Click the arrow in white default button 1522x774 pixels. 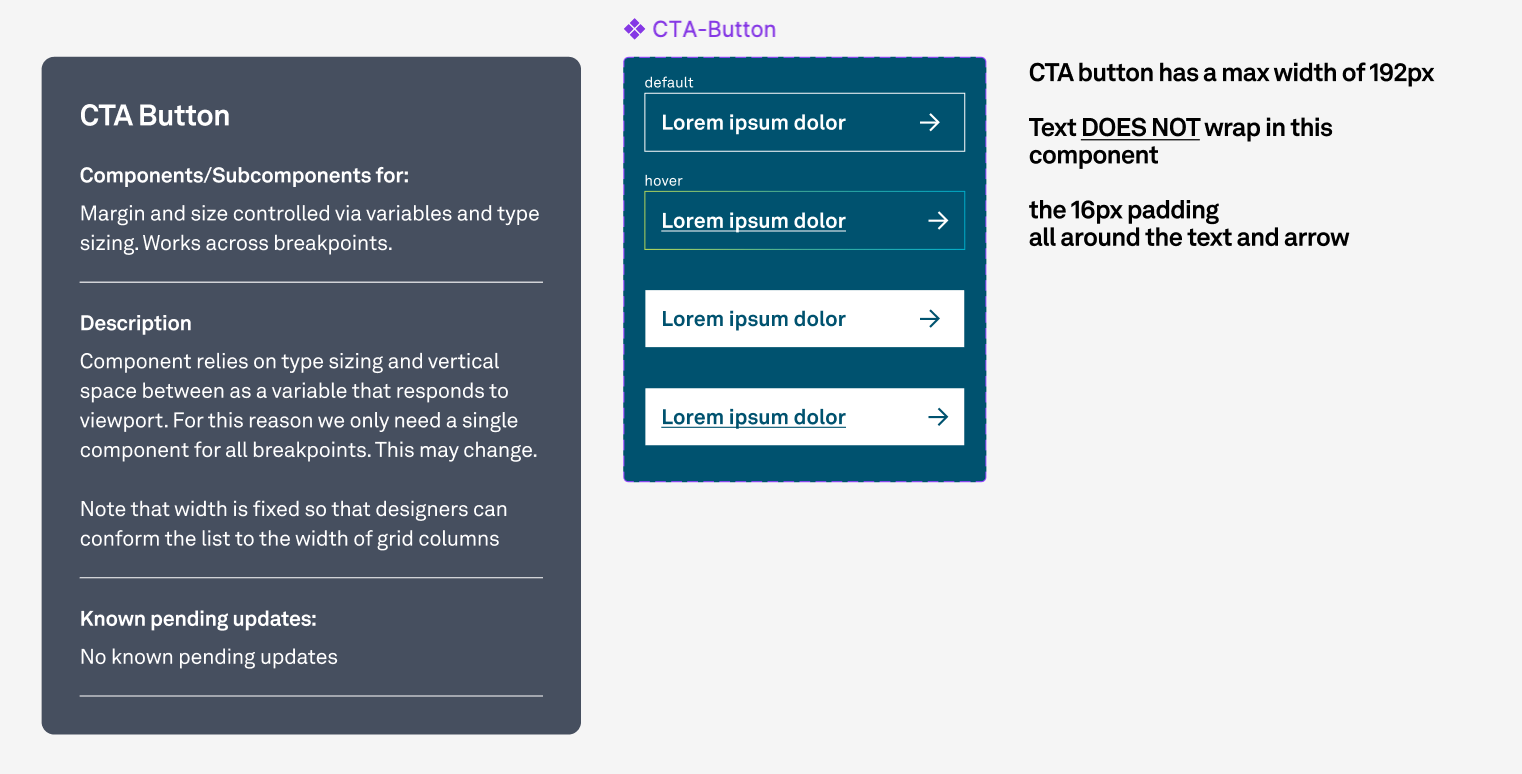coord(930,318)
